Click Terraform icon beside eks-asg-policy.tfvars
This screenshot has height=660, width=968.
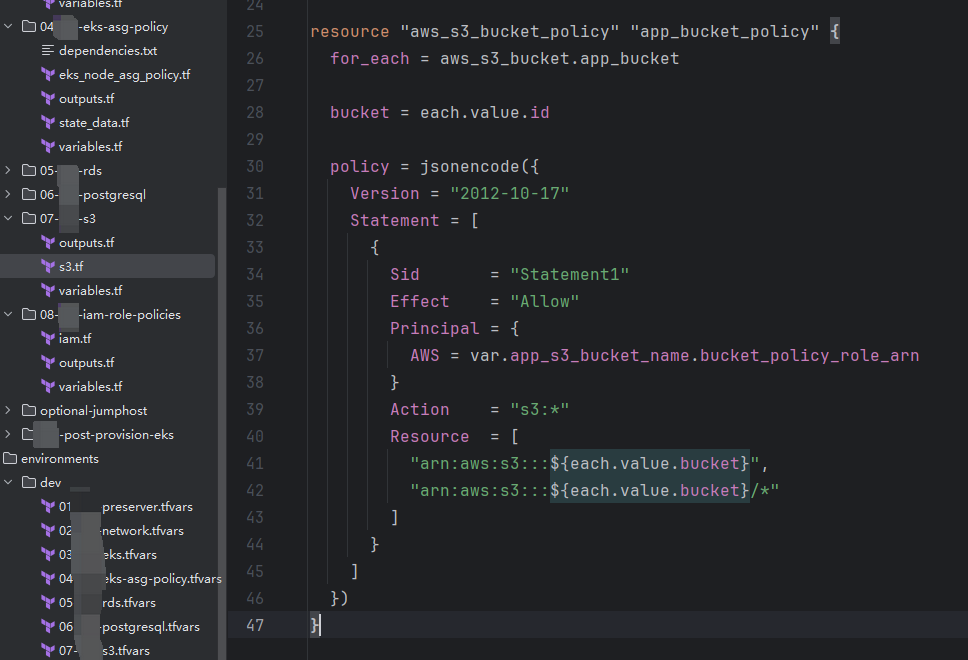tap(48, 579)
